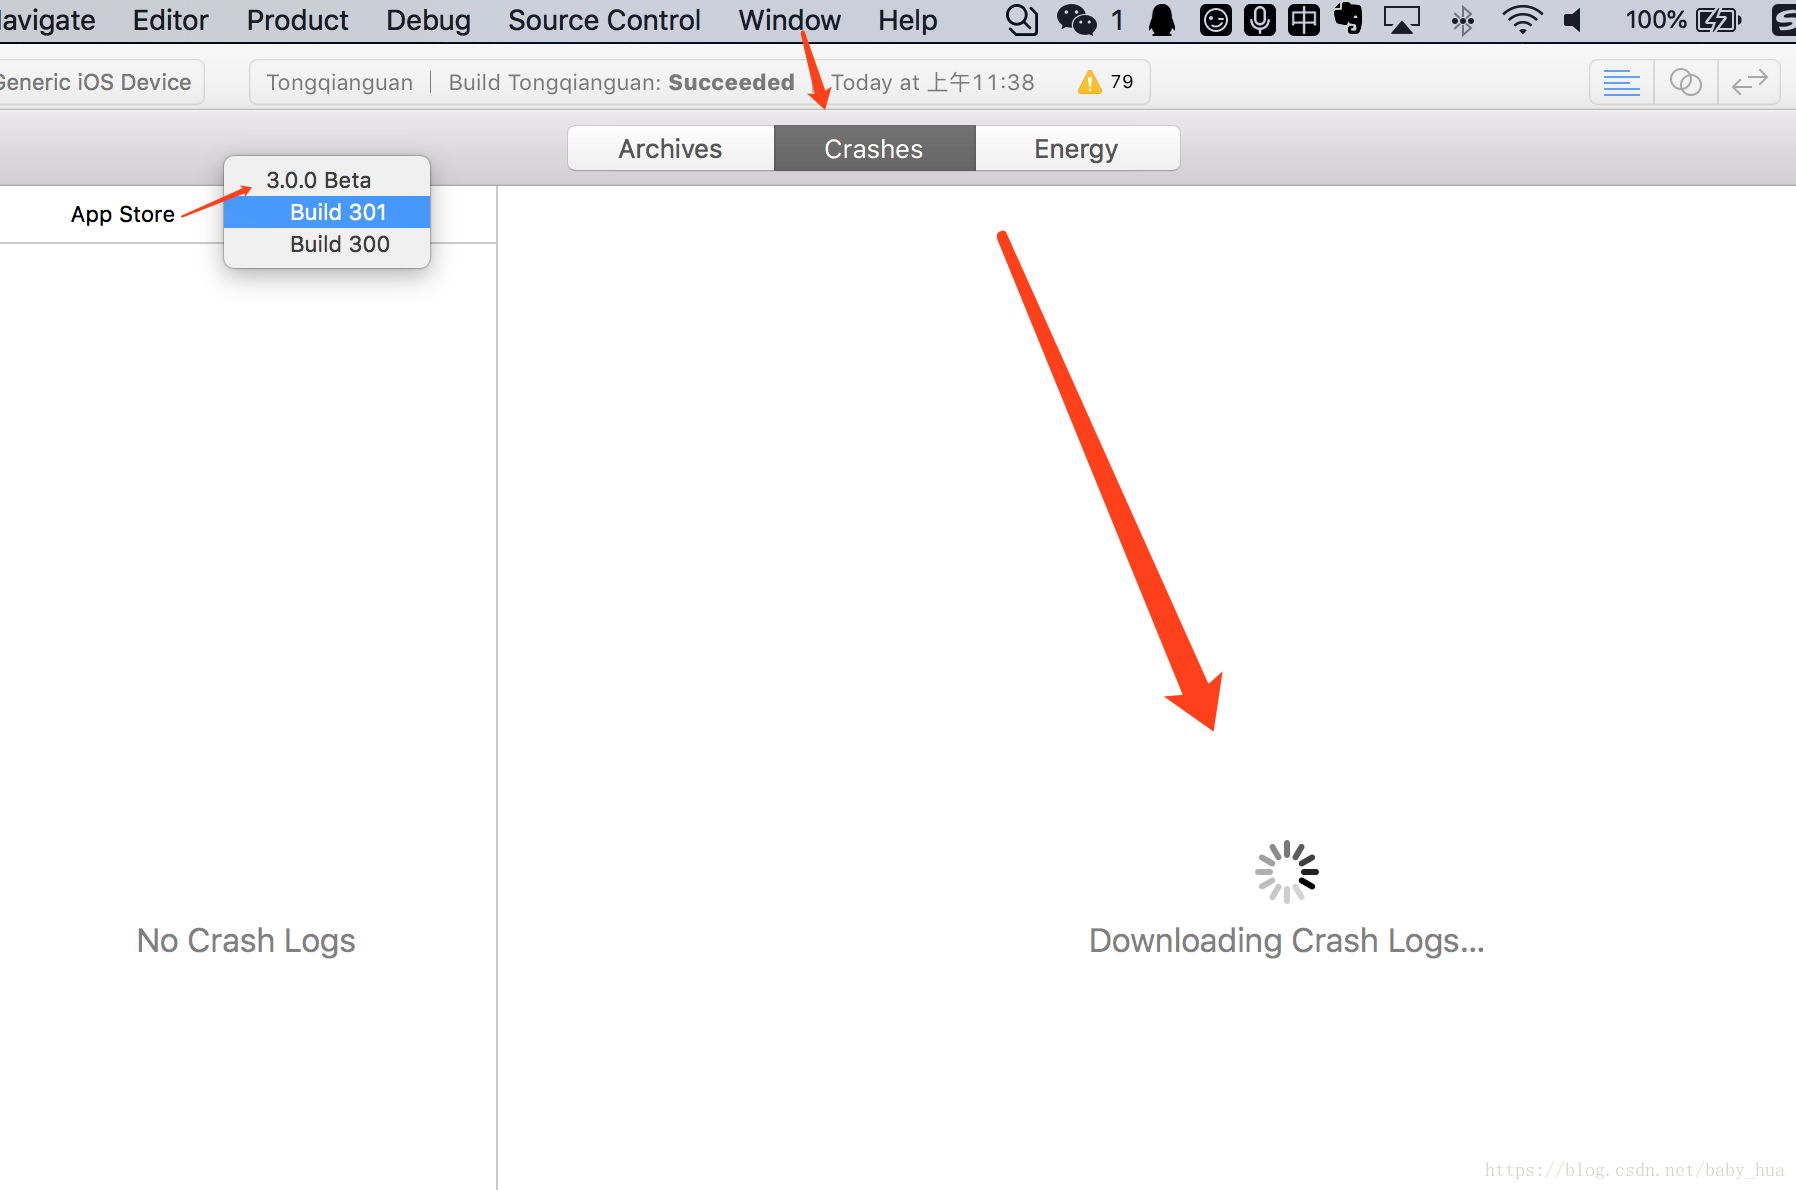
Task: Select the Generic iOS Device destination
Action: 98,82
